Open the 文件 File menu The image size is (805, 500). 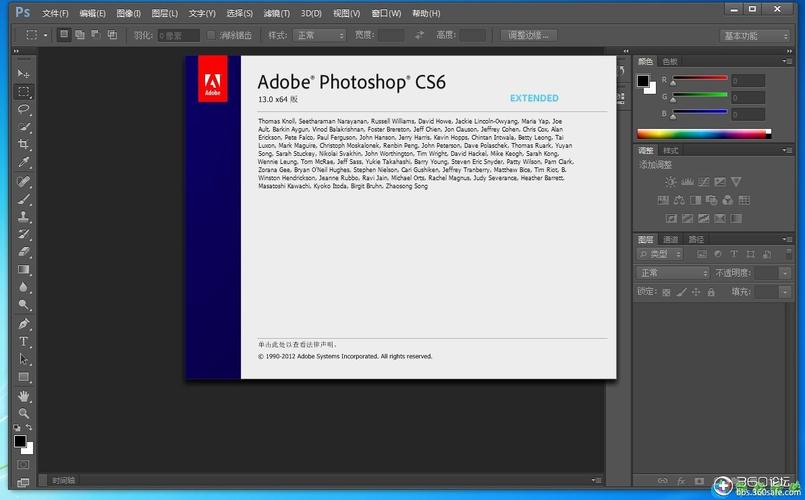[55, 13]
